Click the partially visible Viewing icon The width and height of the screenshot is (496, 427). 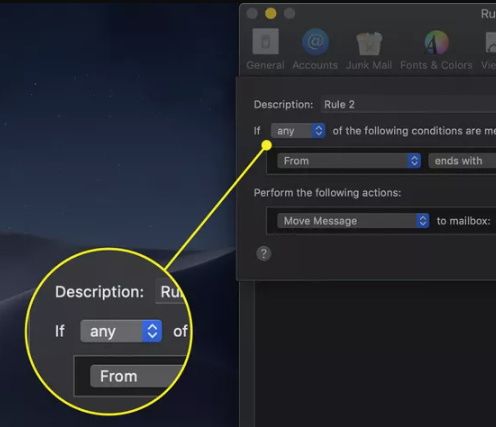pos(490,42)
